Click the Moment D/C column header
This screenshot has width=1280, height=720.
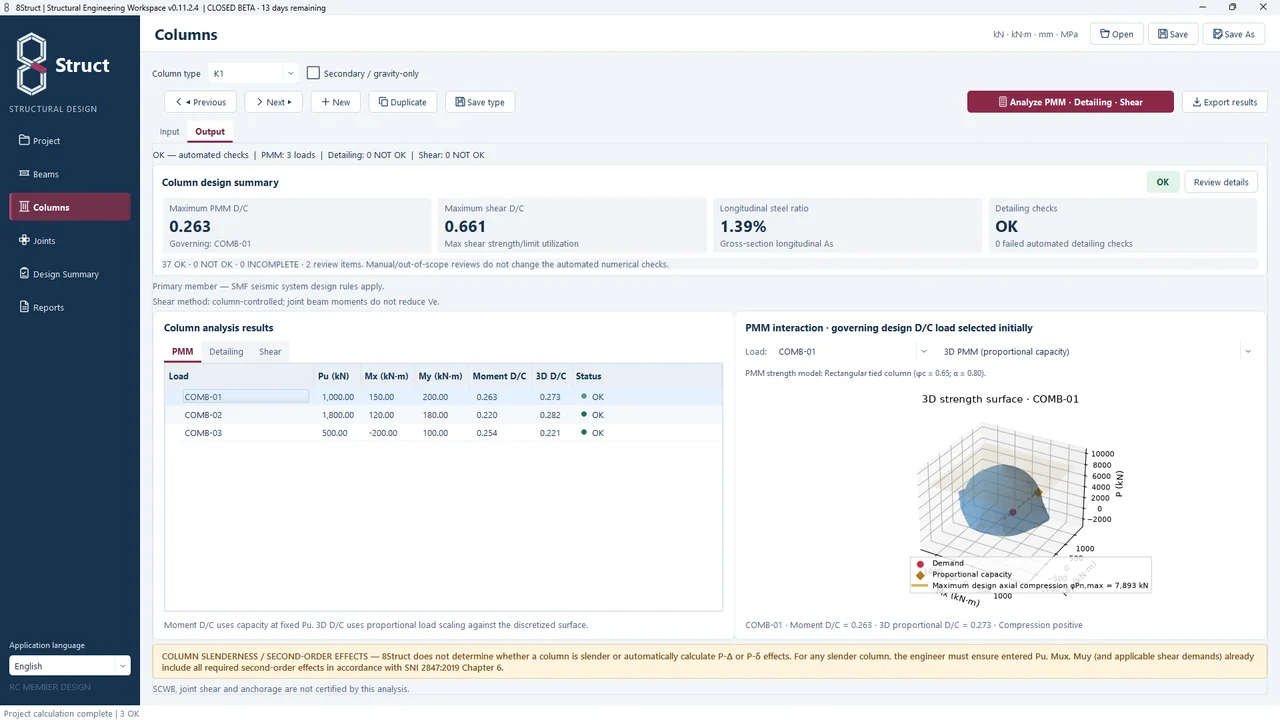click(x=499, y=376)
